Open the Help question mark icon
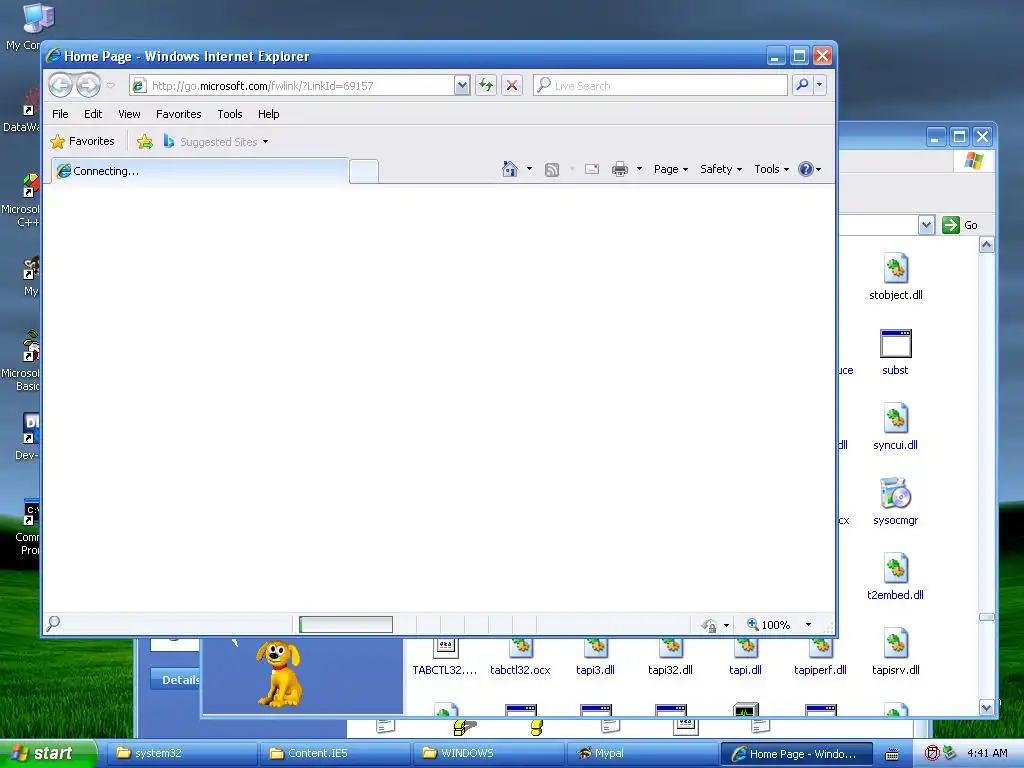 [806, 169]
